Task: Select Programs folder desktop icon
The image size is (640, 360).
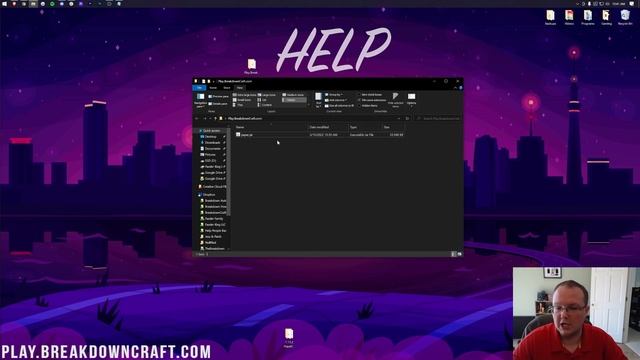Action: click(x=588, y=17)
